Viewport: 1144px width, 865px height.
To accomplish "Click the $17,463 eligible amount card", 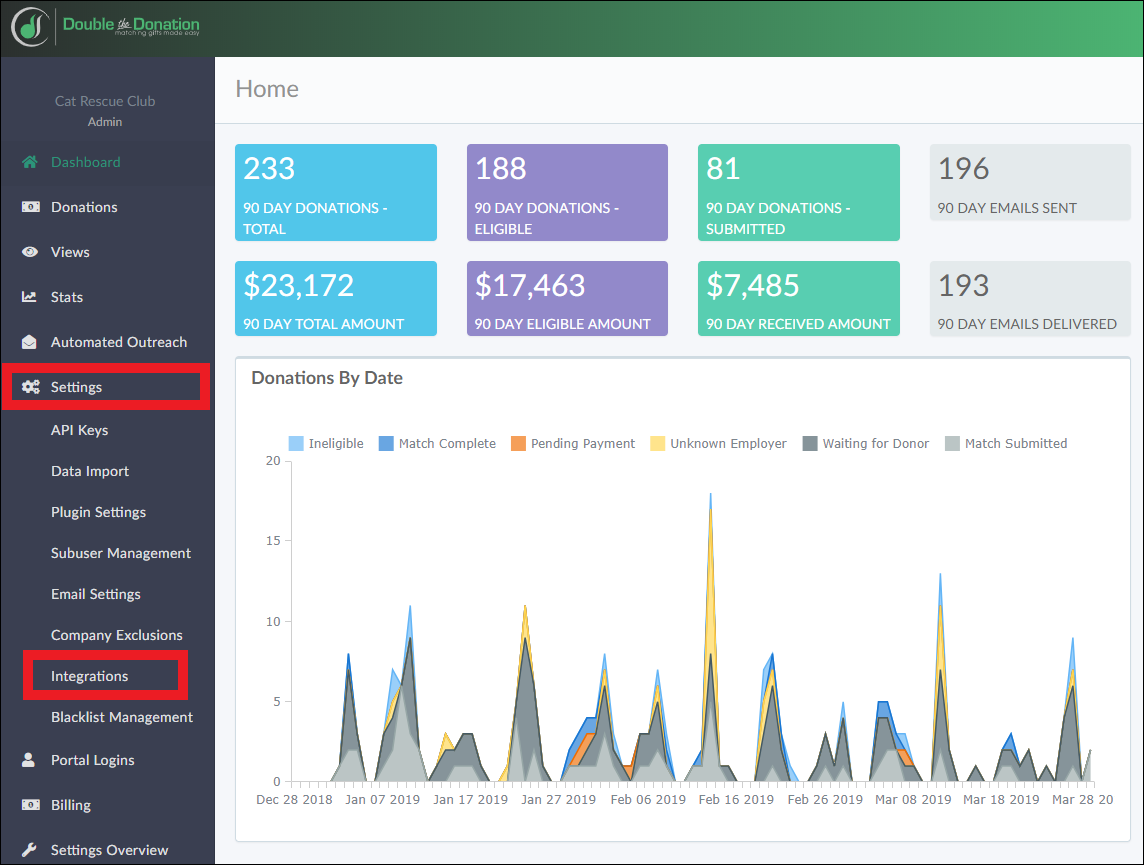I will [x=567, y=298].
